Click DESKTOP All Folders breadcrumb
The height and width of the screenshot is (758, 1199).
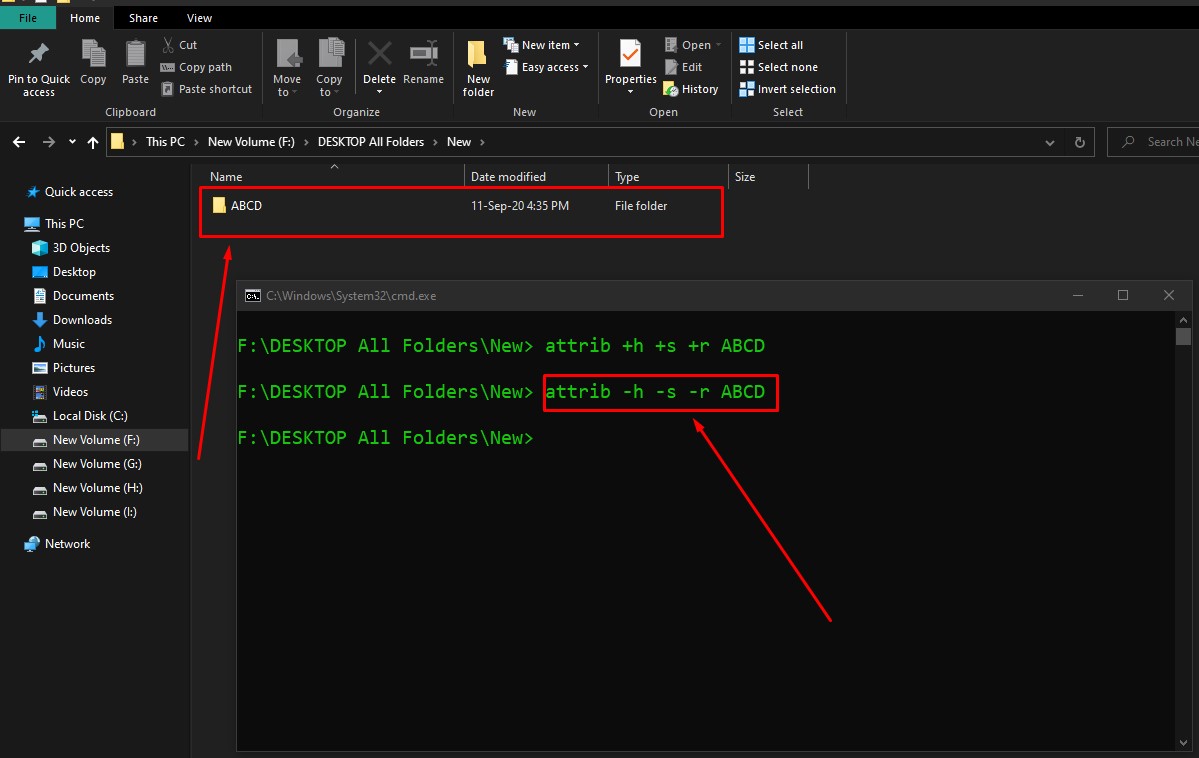[371, 142]
